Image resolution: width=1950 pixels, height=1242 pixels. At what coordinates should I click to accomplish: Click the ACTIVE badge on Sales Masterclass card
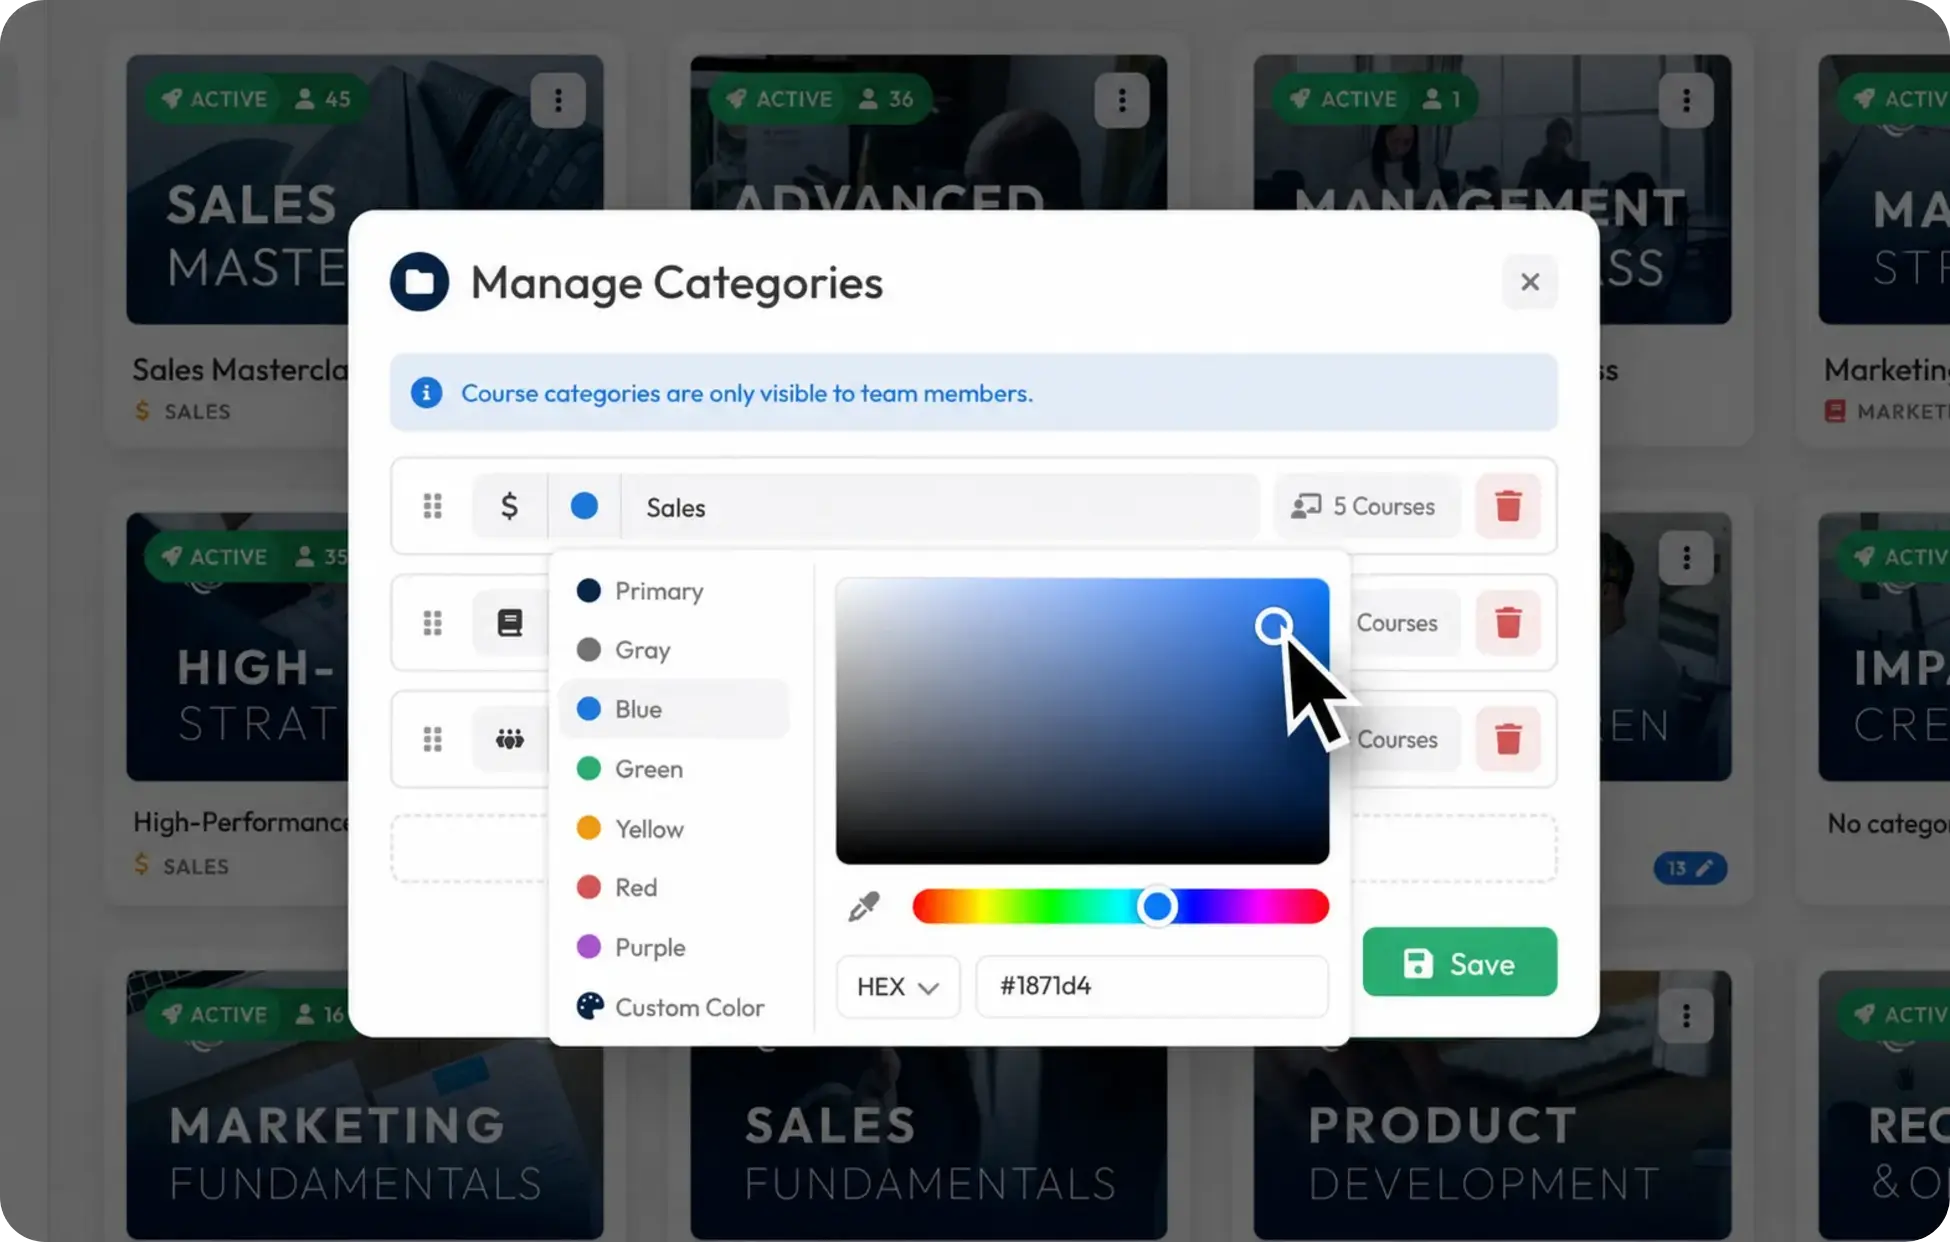(x=215, y=99)
